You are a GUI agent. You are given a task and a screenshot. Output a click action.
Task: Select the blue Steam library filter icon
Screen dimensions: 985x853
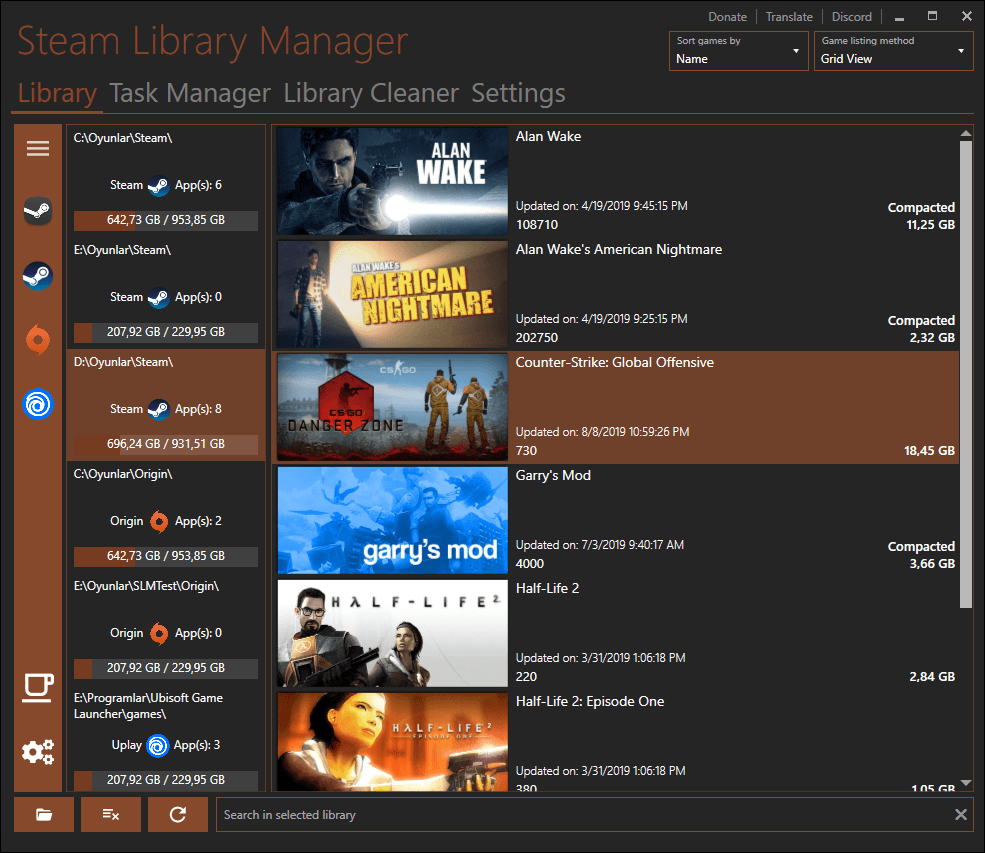click(x=37, y=275)
